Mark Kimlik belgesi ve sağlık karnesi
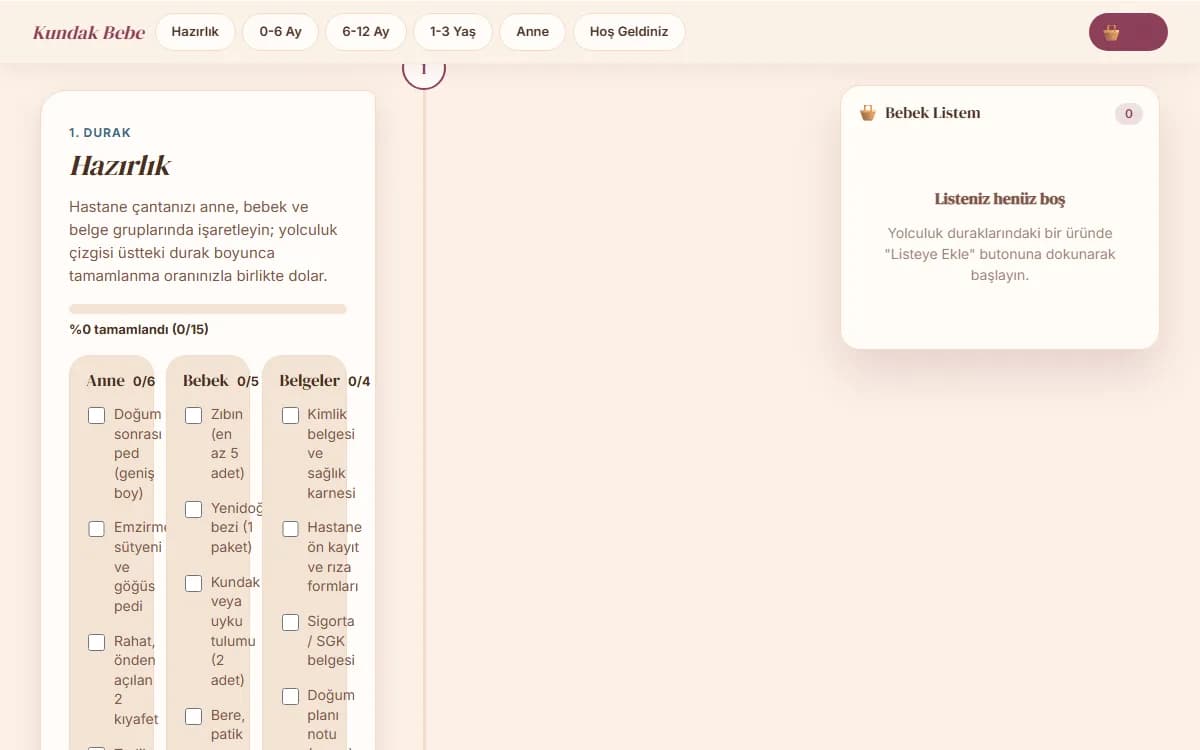 click(290, 415)
